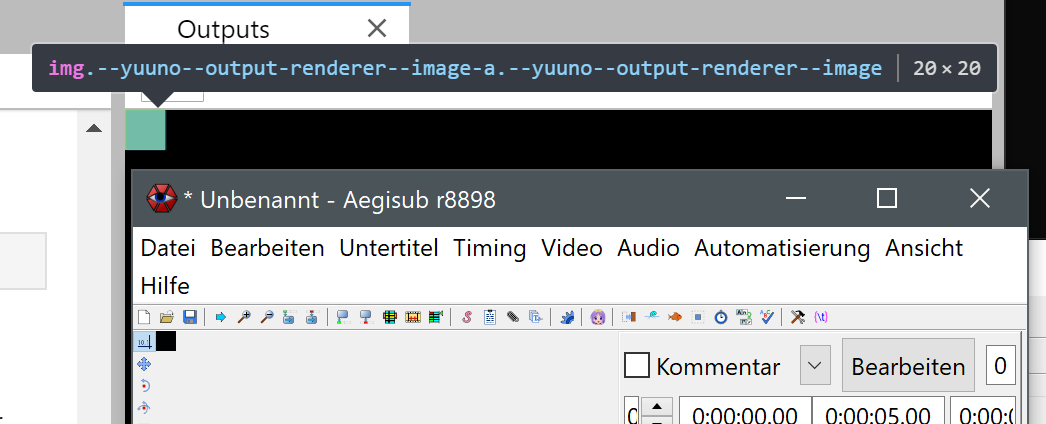Image resolution: width=1046 pixels, height=424 pixels.
Task: Zoom in video with the plus magnifier
Action: [244, 317]
